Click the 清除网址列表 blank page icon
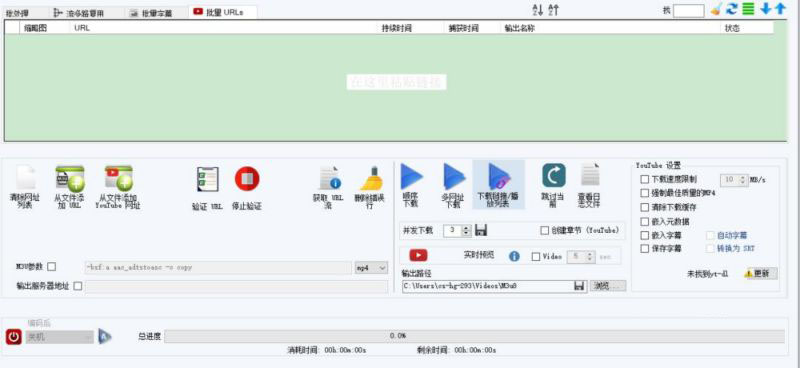 point(25,177)
